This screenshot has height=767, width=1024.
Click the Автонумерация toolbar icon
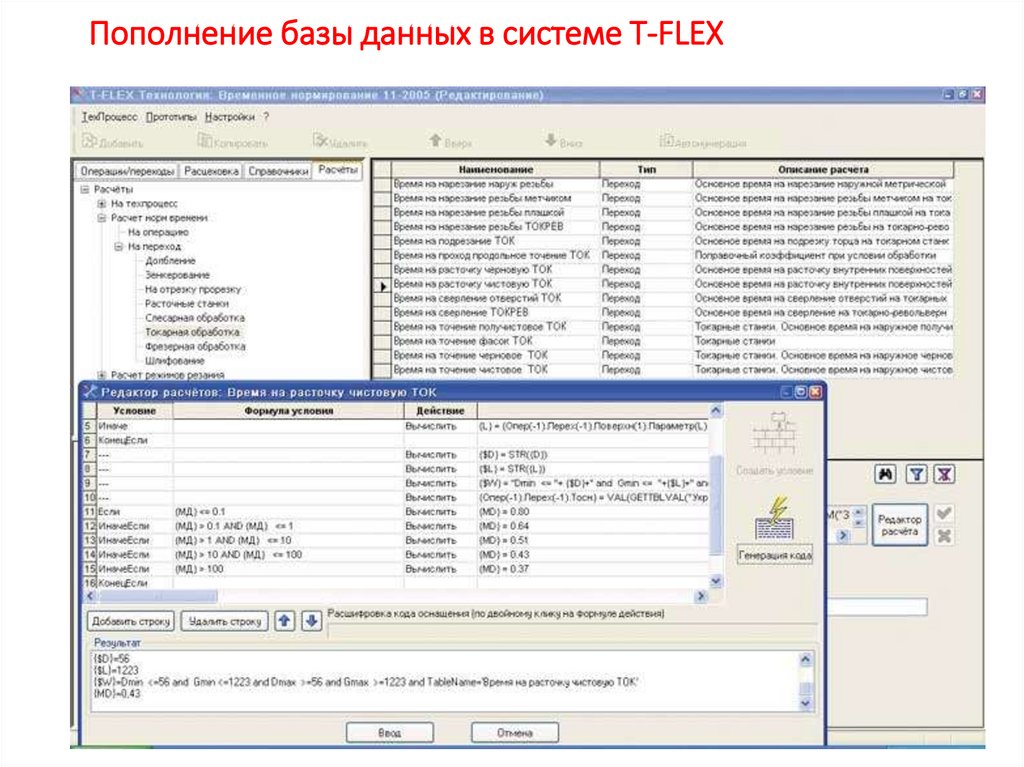[x=666, y=141]
